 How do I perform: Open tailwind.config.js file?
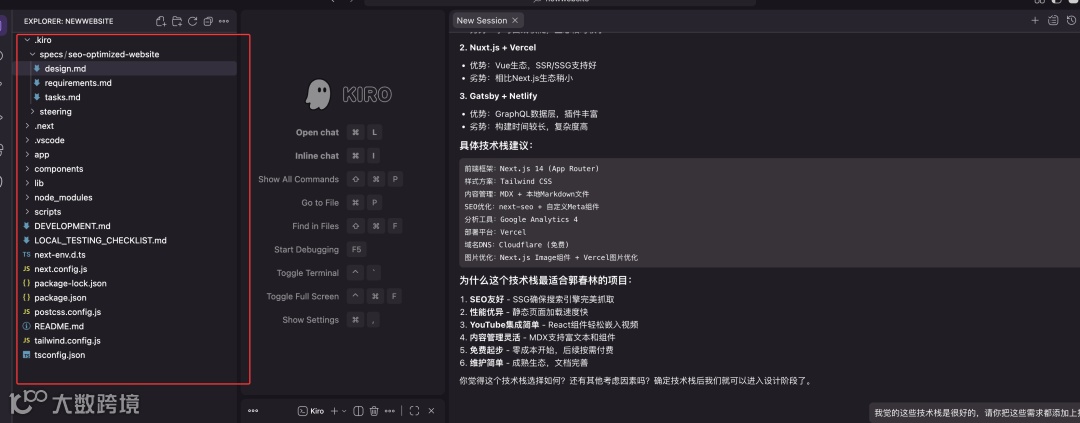tap(67, 340)
